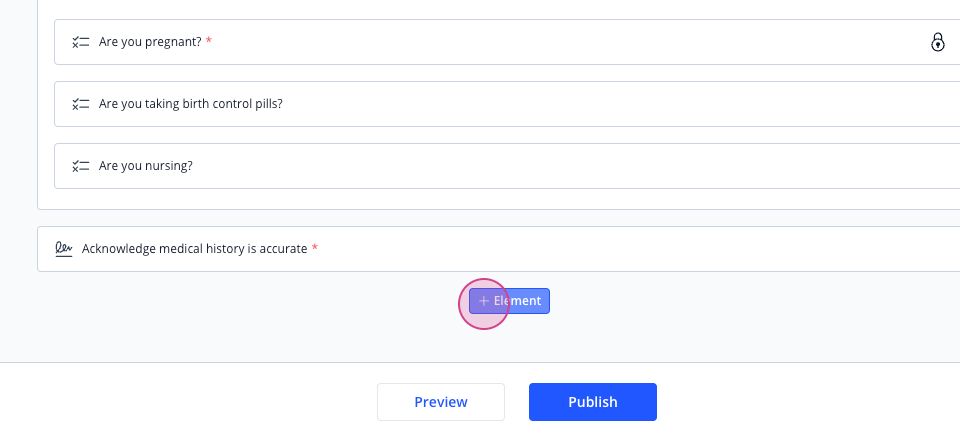960x441 pixels.
Task: Select the 'Are you pregnant?' question text
Action: tap(150, 42)
